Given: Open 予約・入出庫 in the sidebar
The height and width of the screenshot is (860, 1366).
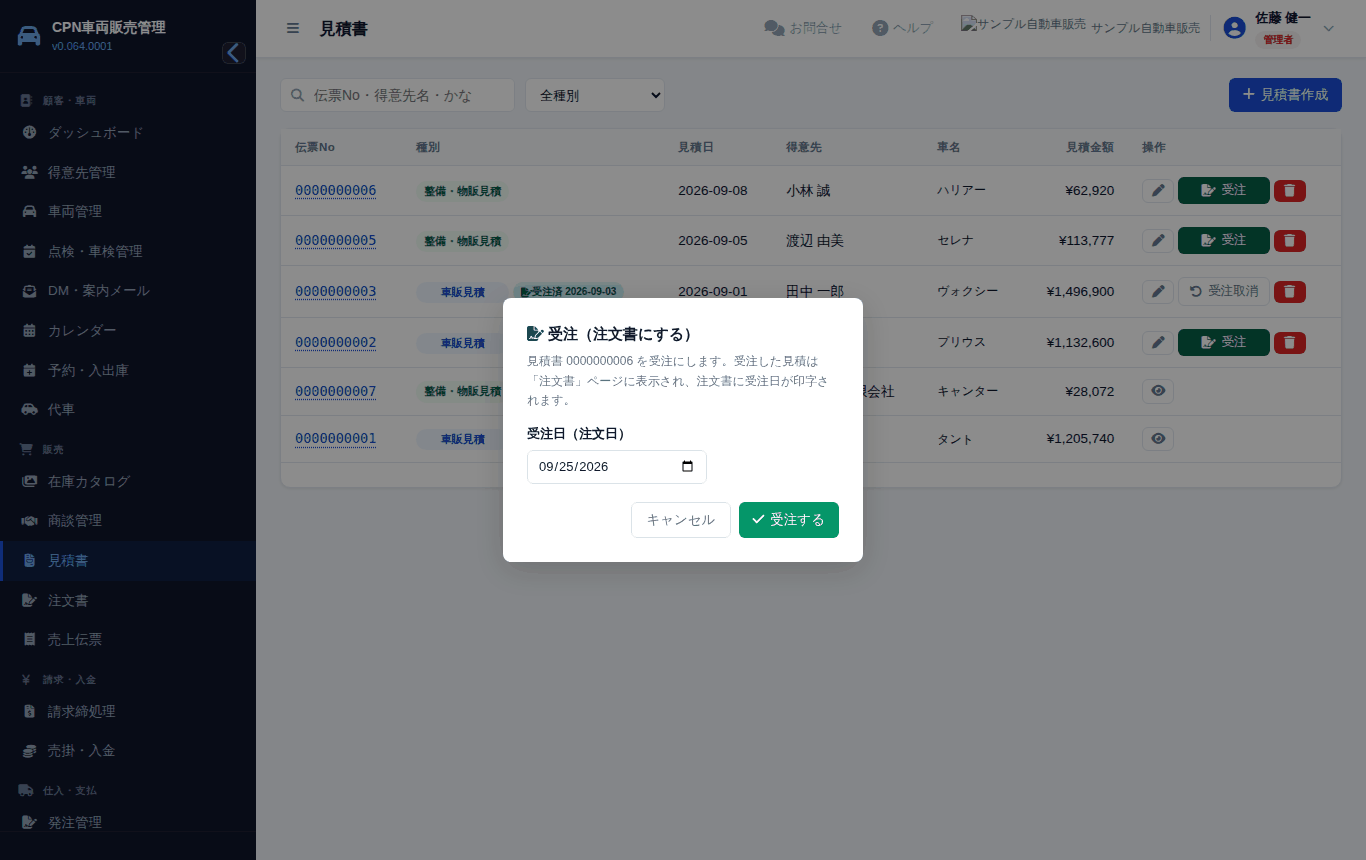Looking at the screenshot, I should click(x=128, y=370).
